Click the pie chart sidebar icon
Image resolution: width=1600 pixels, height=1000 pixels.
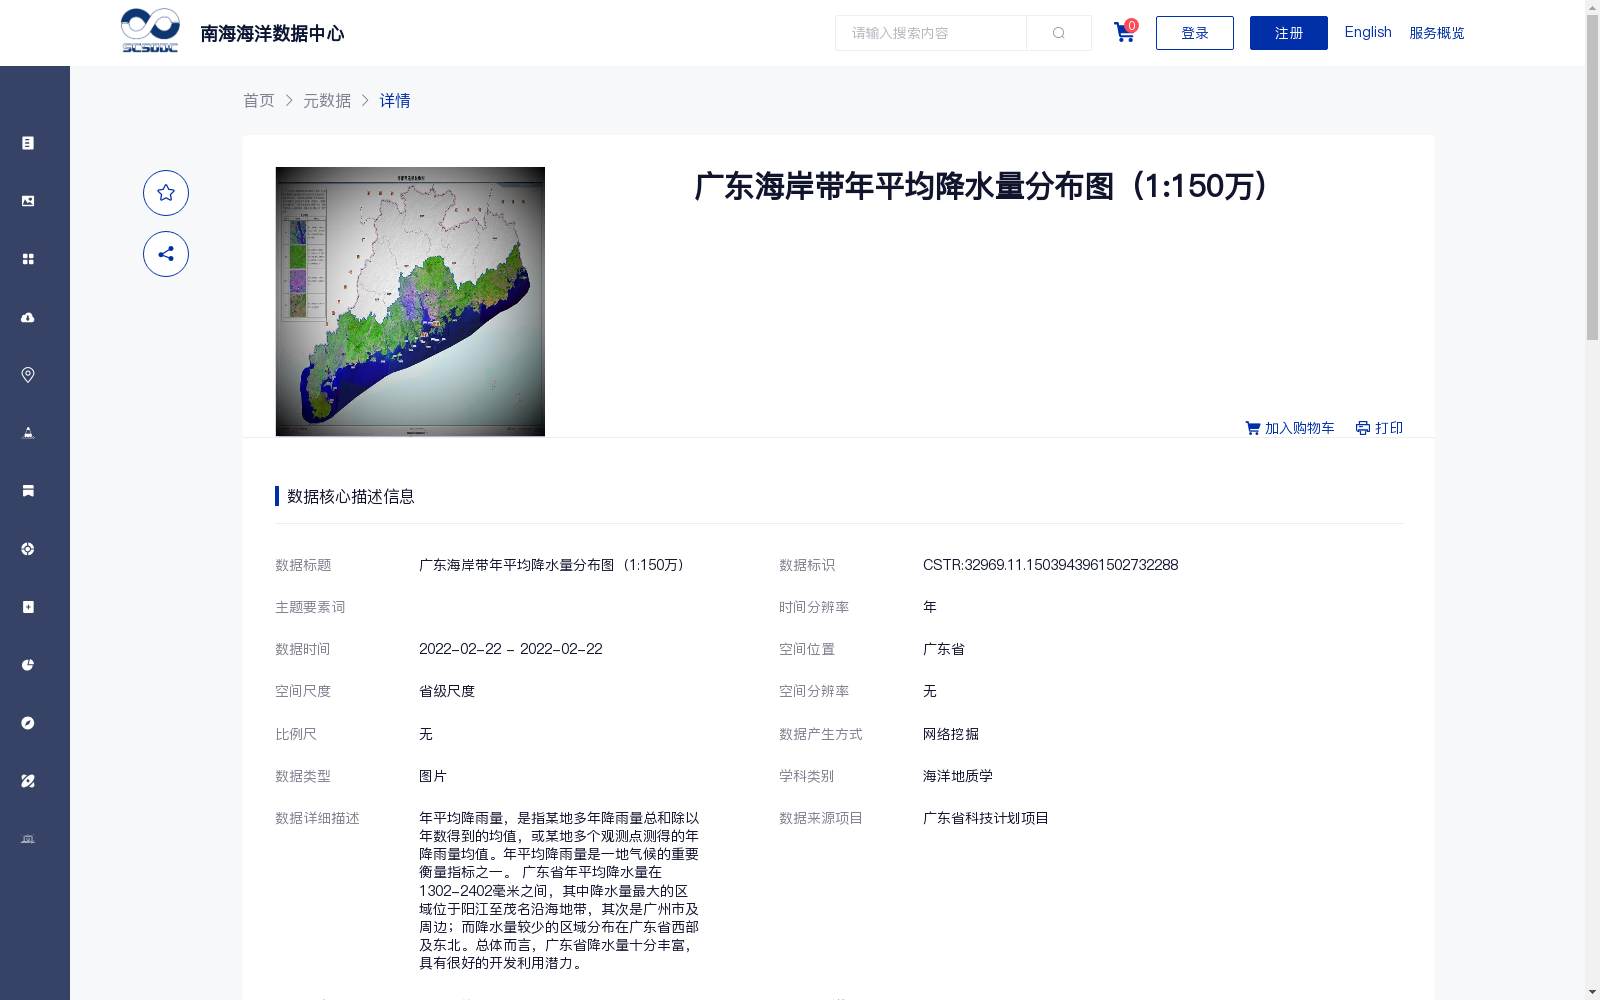tap(28, 665)
